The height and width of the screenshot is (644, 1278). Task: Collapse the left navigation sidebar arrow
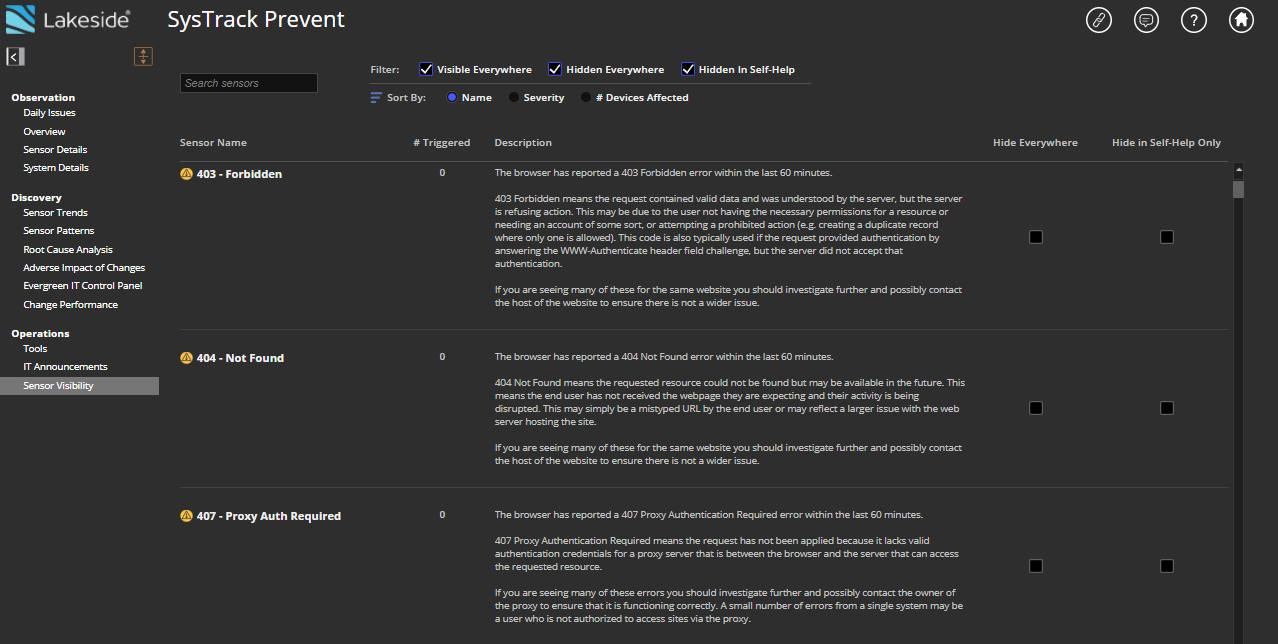(x=15, y=56)
